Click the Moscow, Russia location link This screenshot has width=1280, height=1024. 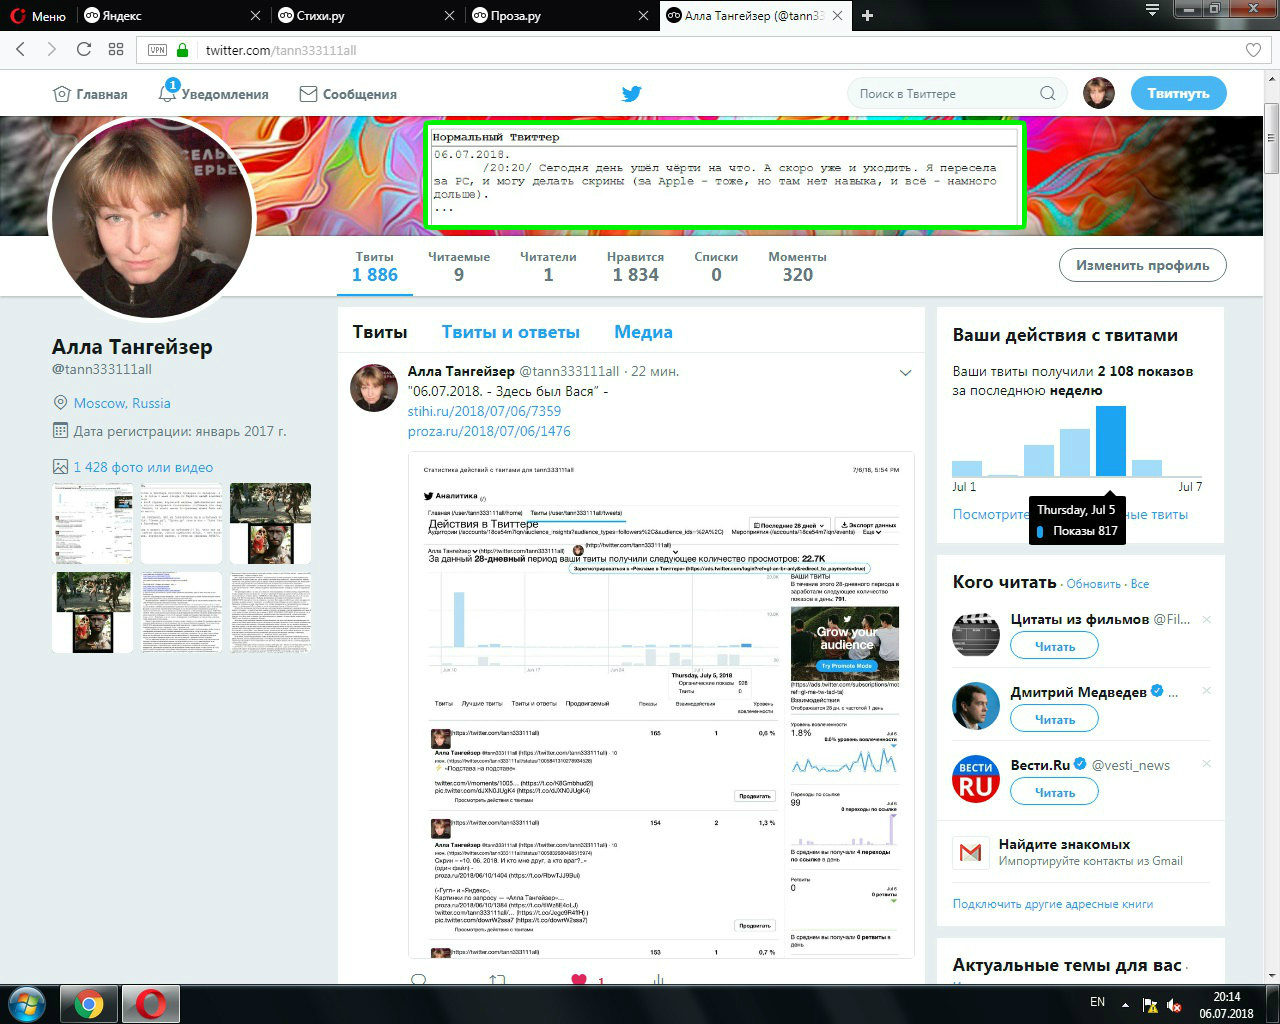(122, 403)
